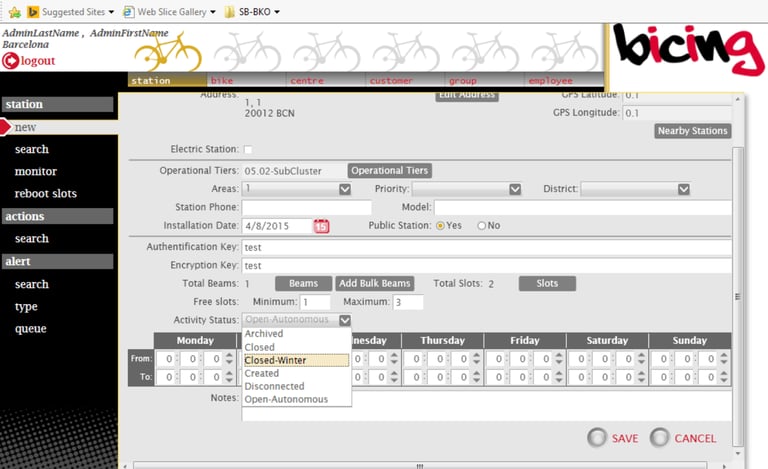
Task: Click the red logout icon
Action: [10, 61]
